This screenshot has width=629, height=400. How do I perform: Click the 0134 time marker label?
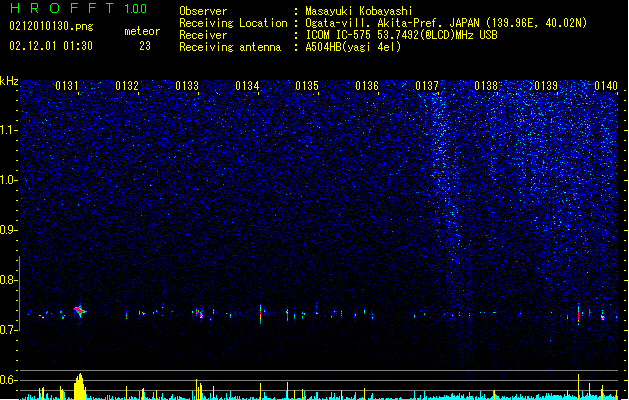[247, 86]
